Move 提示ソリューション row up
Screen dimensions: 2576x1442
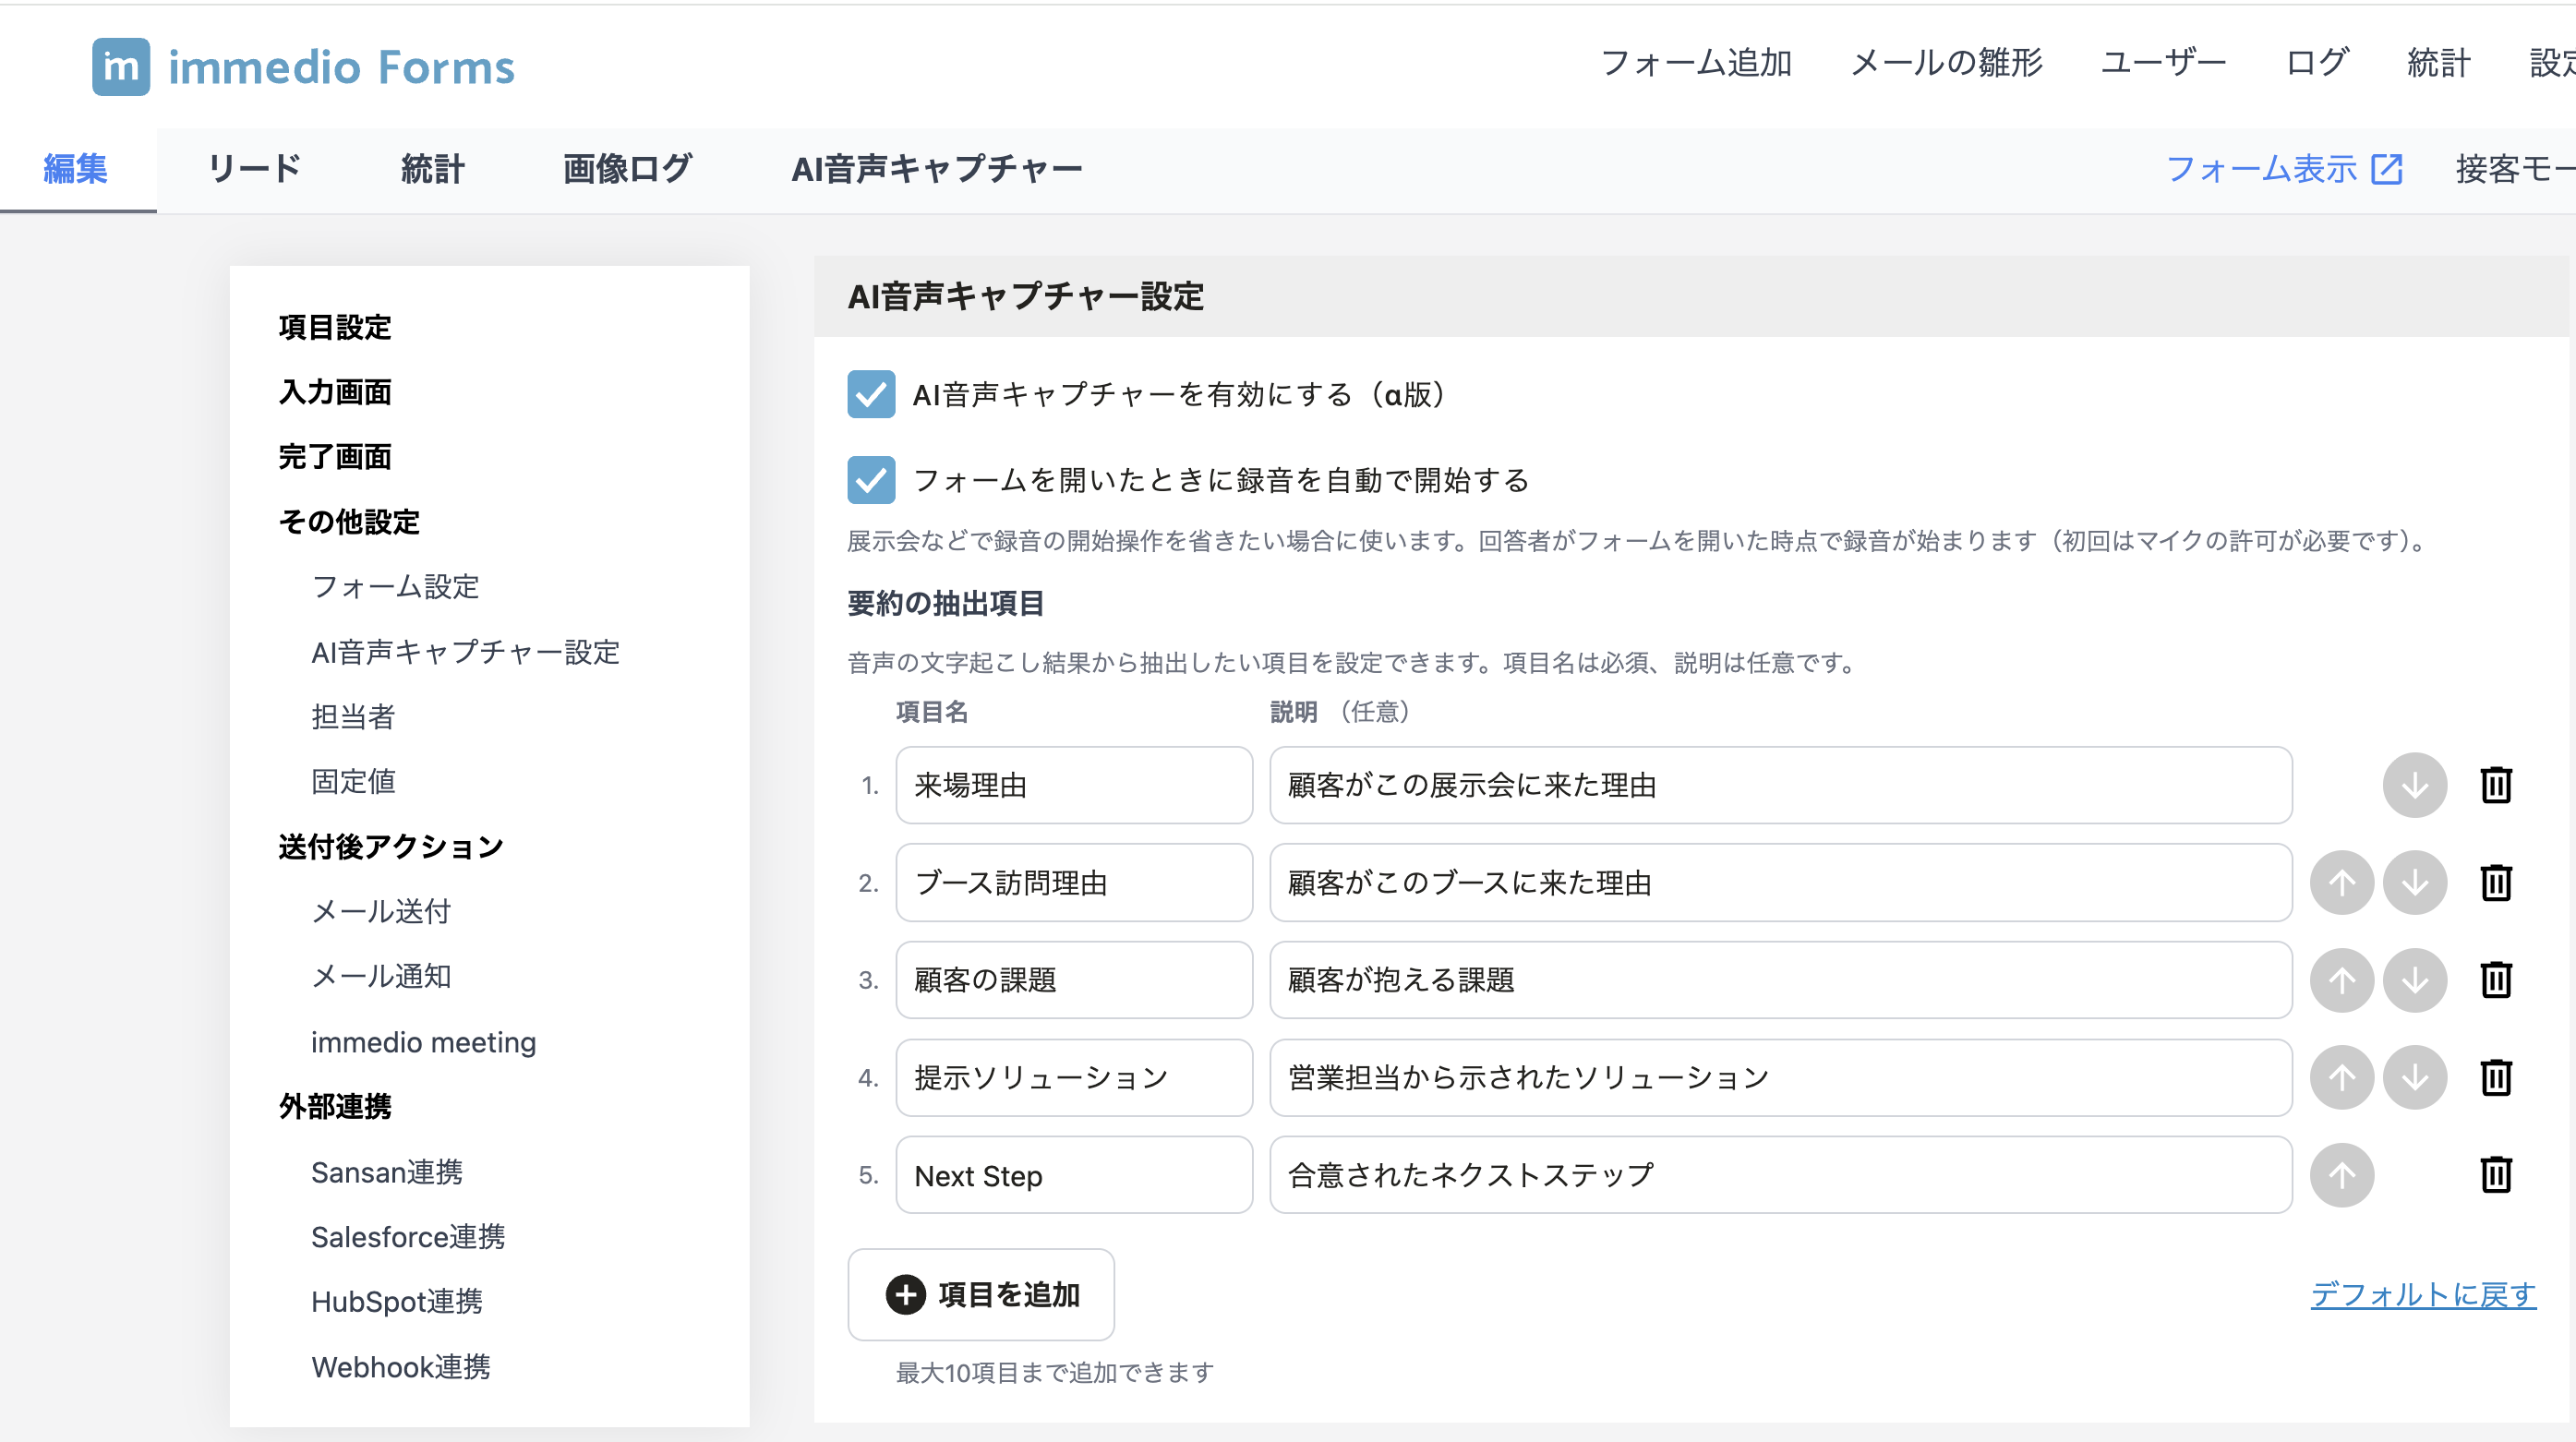pos(2341,1077)
